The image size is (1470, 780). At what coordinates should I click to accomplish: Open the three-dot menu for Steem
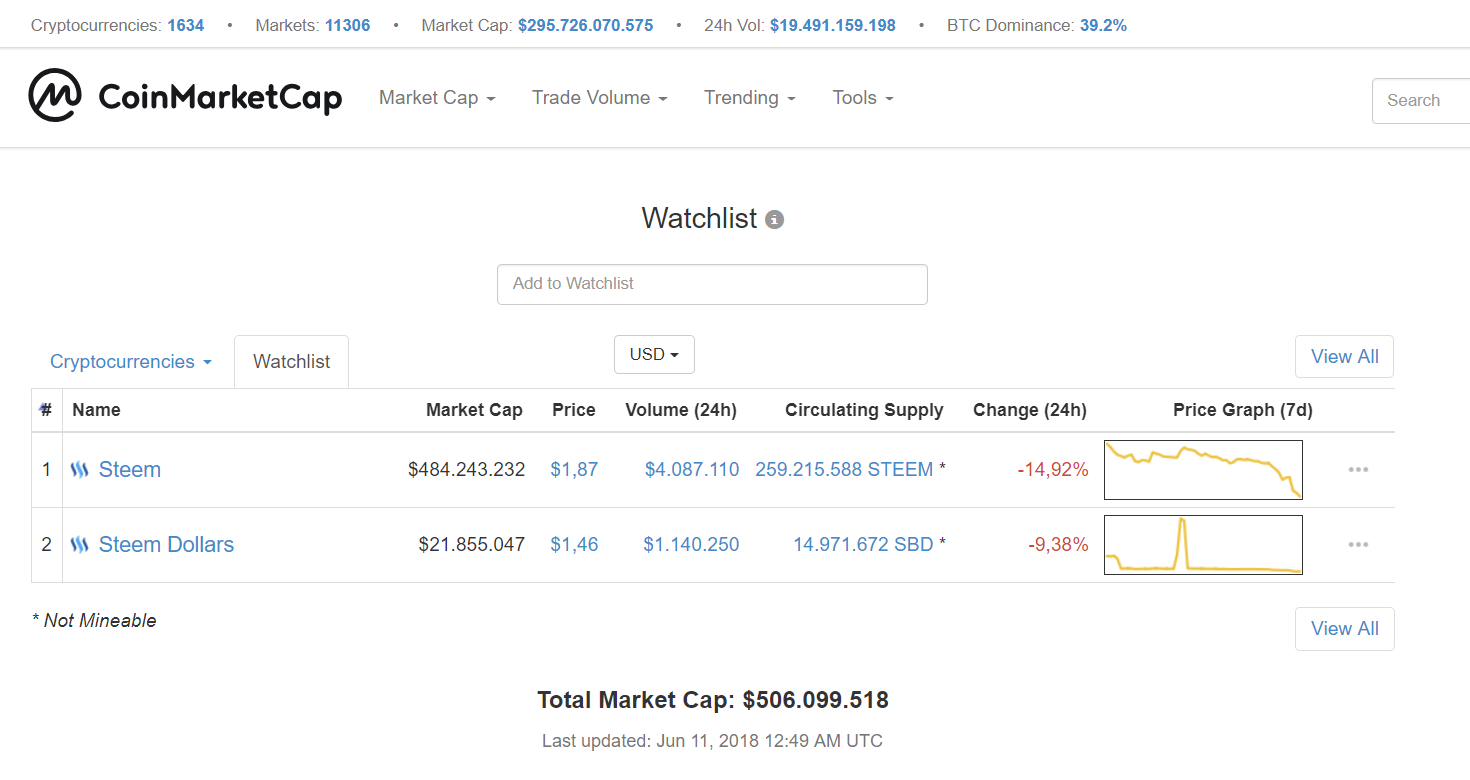pyautogui.click(x=1357, y=470)
